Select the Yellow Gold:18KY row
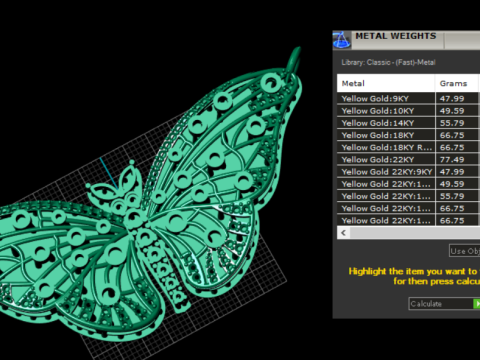 point(408,135)
